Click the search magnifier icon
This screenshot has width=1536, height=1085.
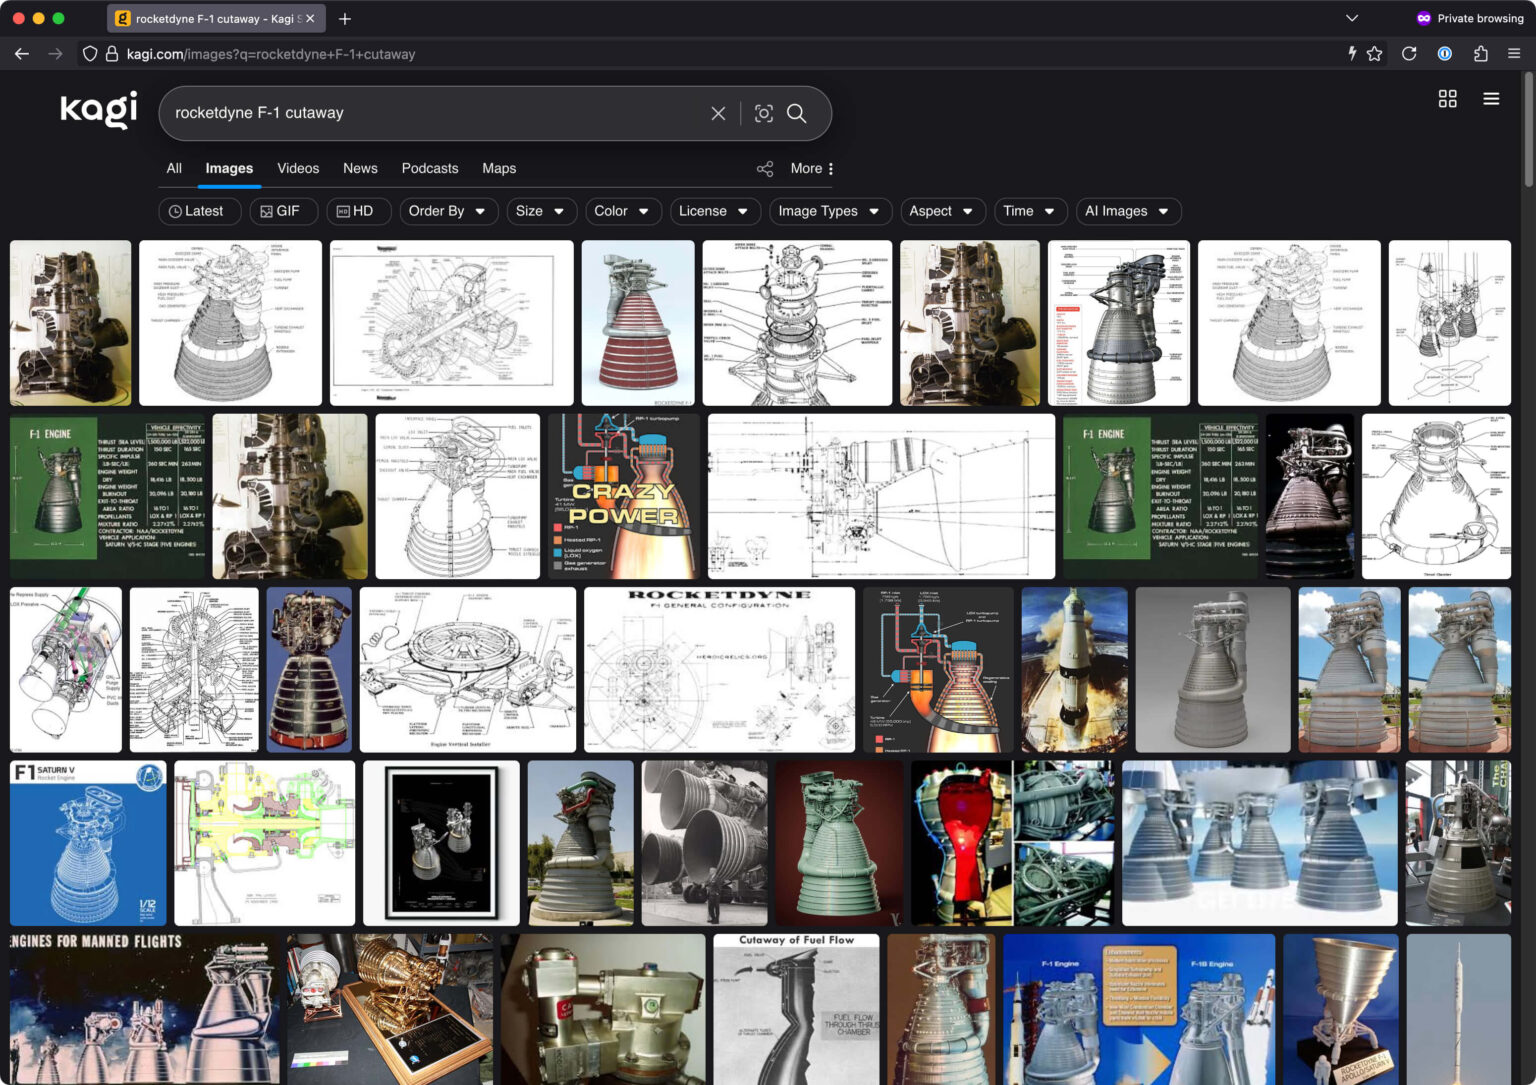coord(797,113)
